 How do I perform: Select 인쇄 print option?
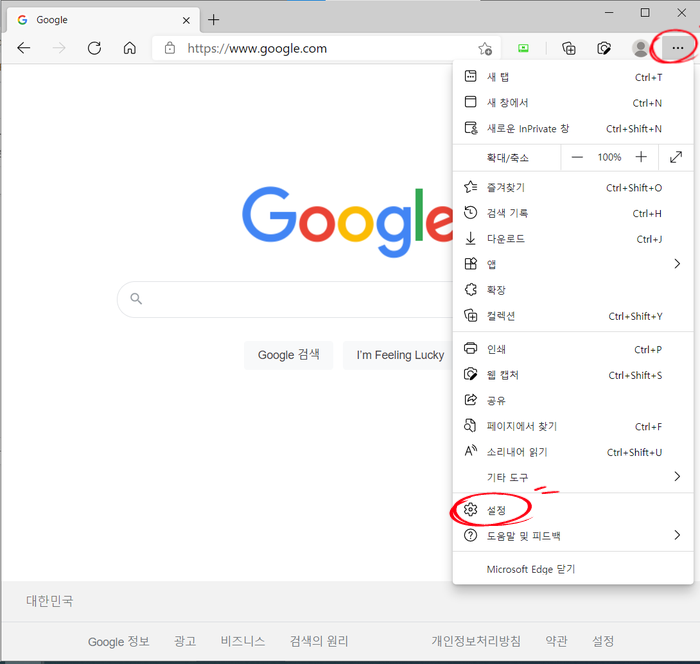point(573,349)
